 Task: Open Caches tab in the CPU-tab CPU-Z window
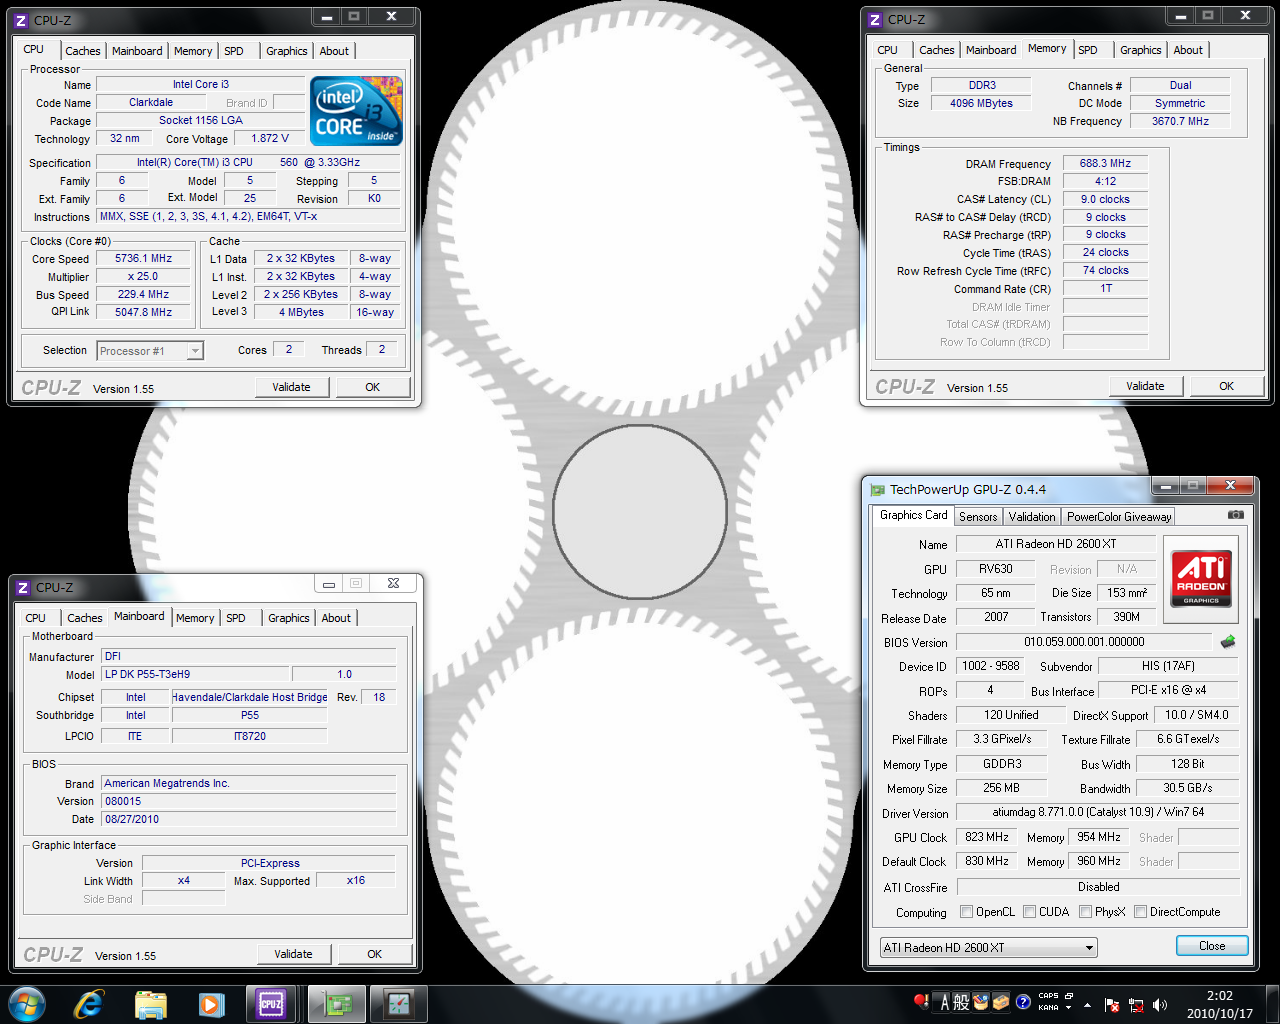[83, 51]
